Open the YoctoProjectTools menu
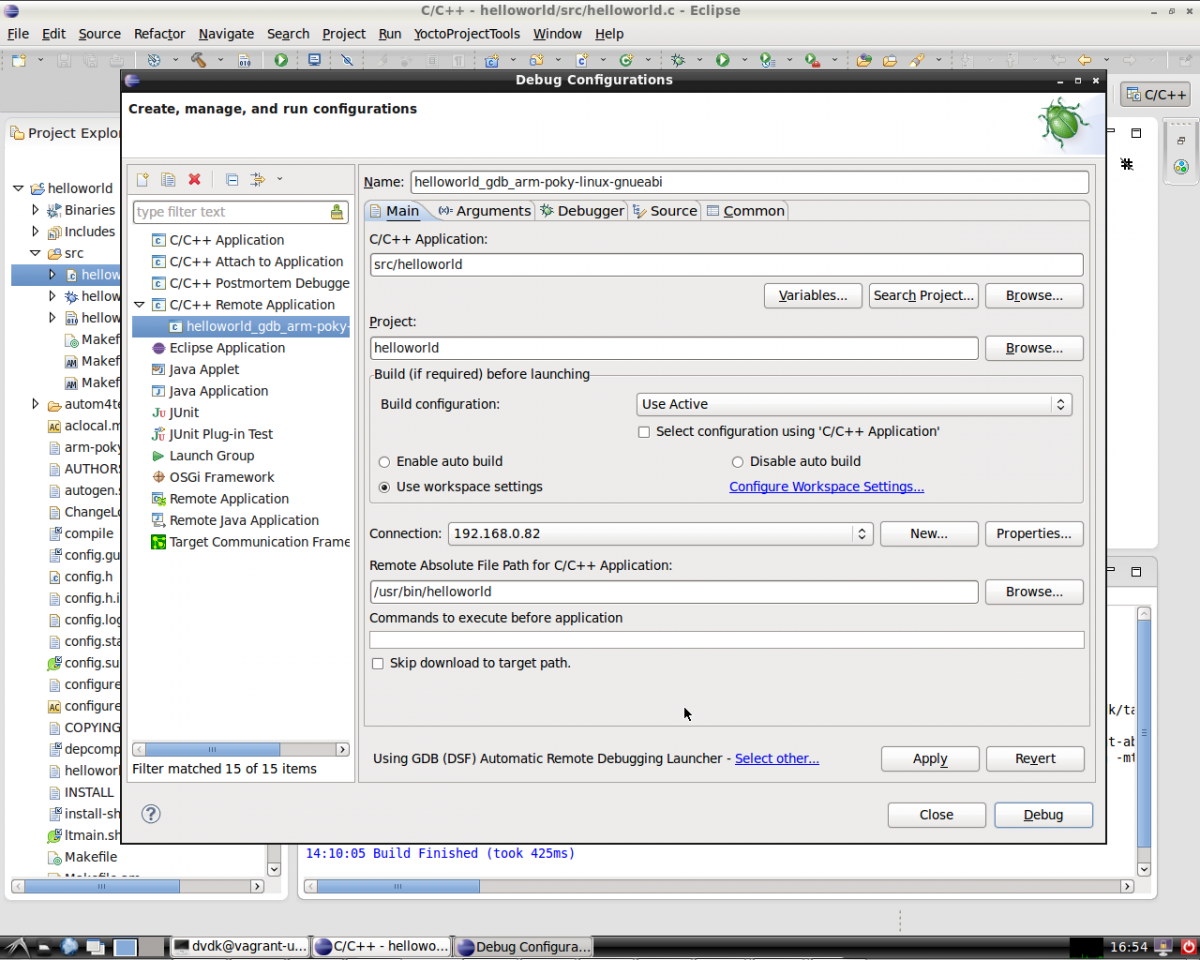The image size is (1200, 960). click(466, 33)
